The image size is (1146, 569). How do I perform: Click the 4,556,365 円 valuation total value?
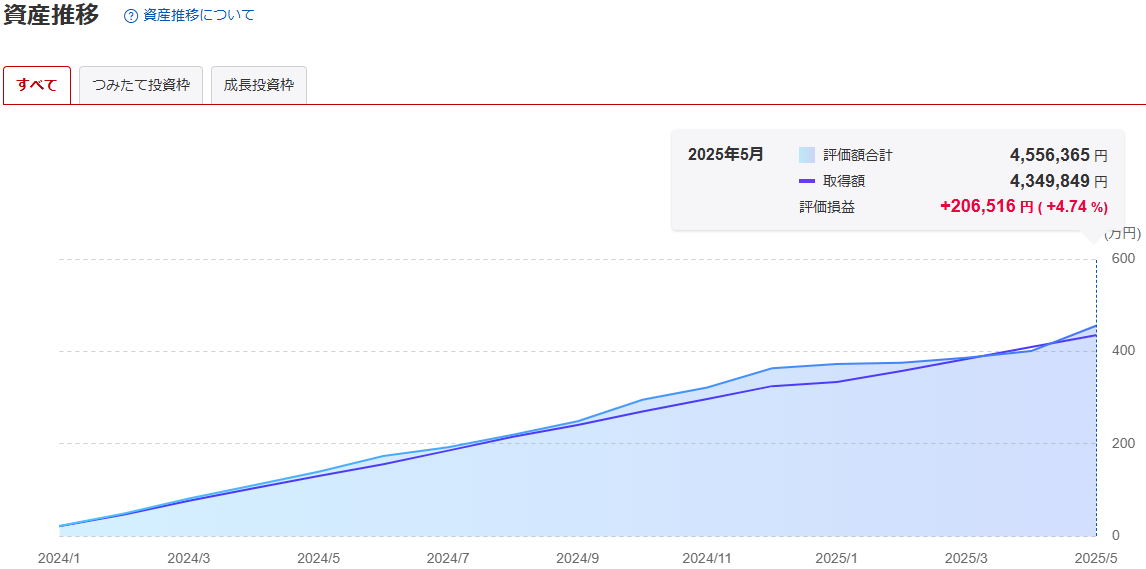[1058, 155]
